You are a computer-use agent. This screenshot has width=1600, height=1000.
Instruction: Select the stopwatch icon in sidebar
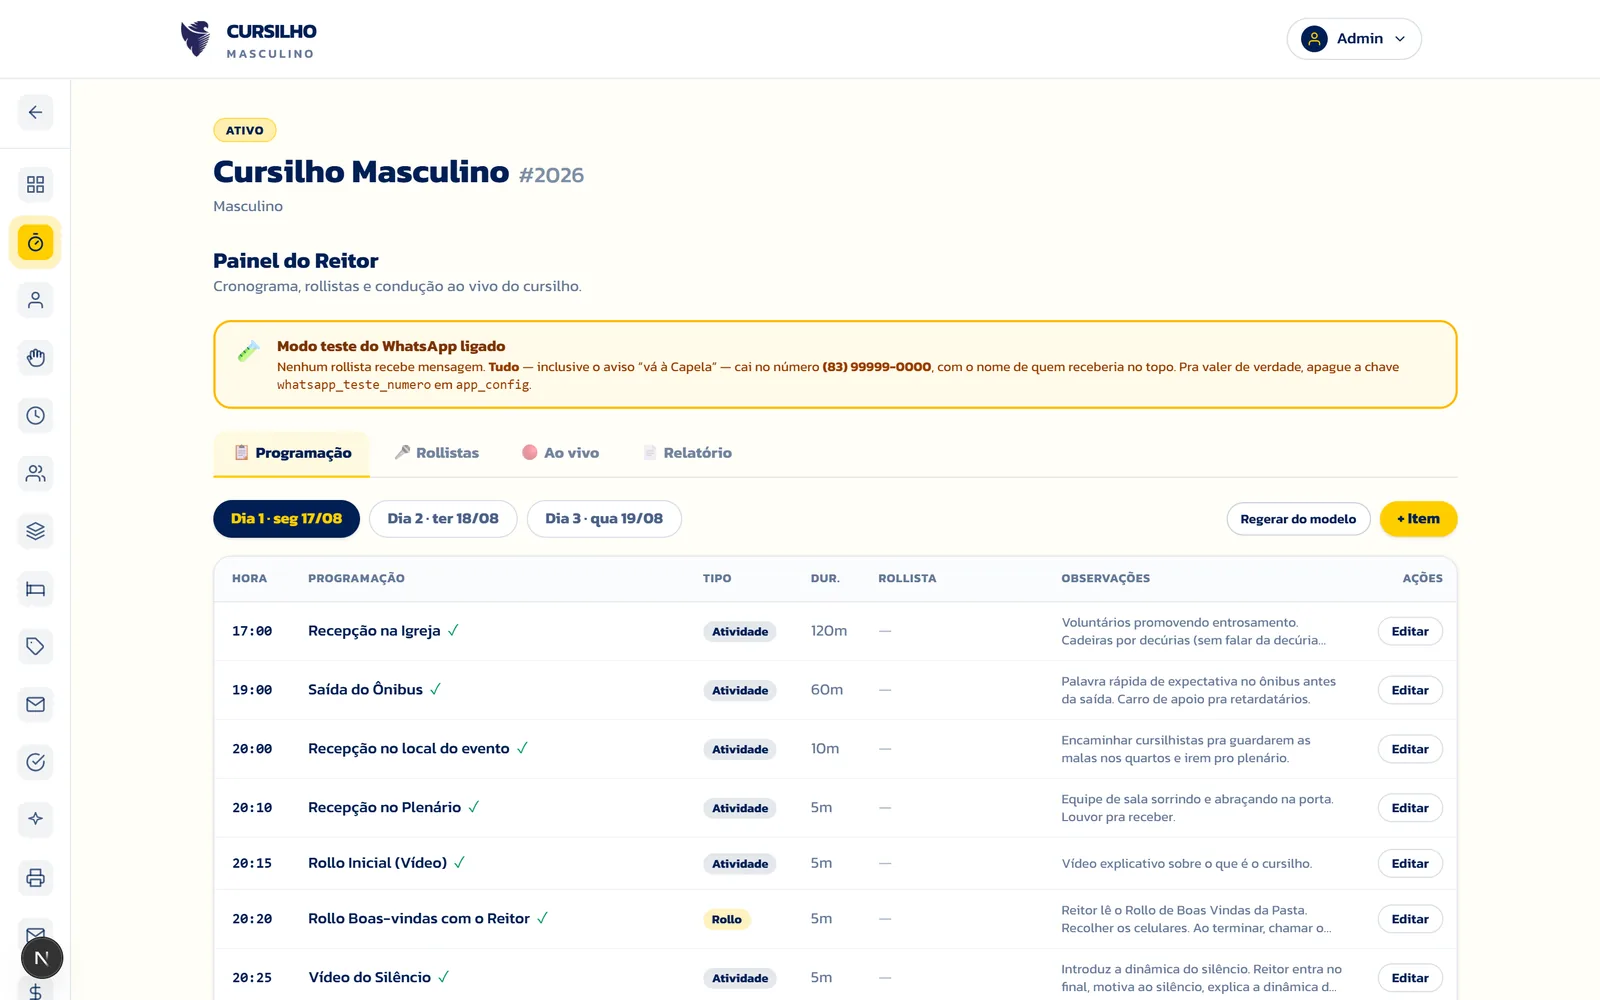pos(35,243)
